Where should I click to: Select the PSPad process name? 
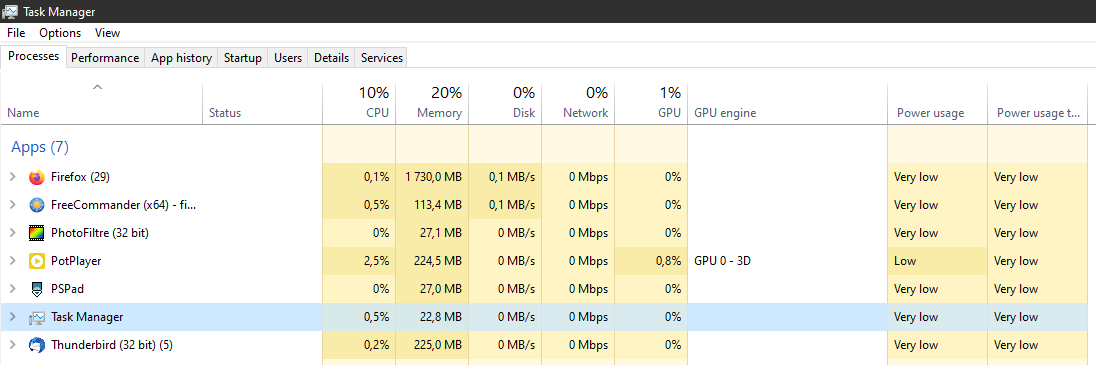click(67, 289)
